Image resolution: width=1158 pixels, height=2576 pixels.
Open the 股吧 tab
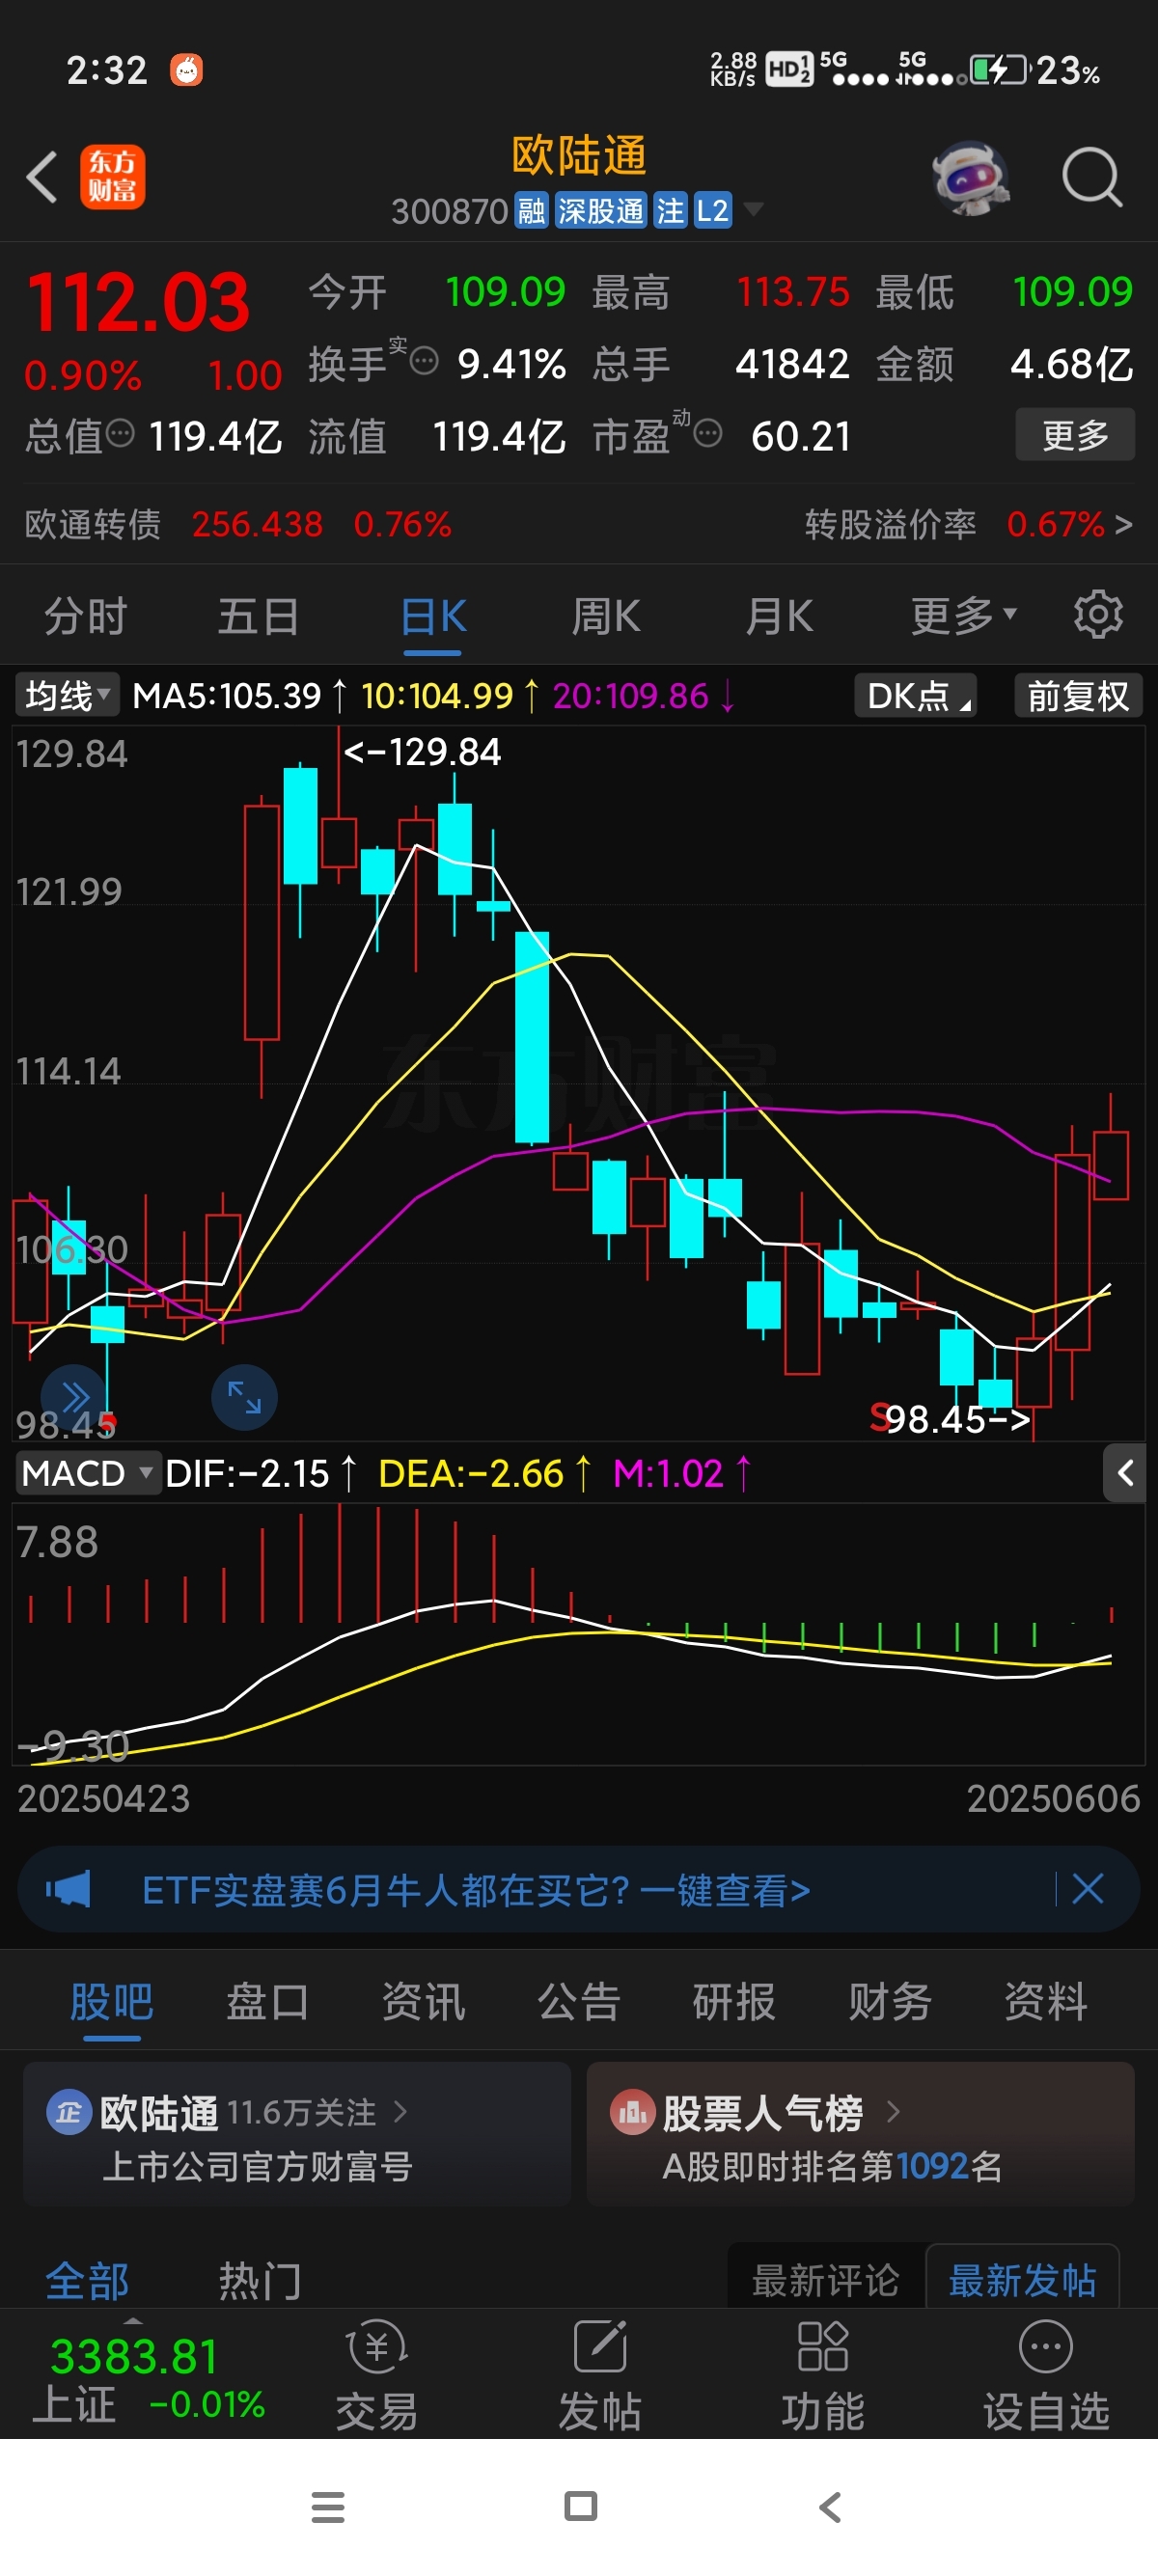click(111, 2001)
